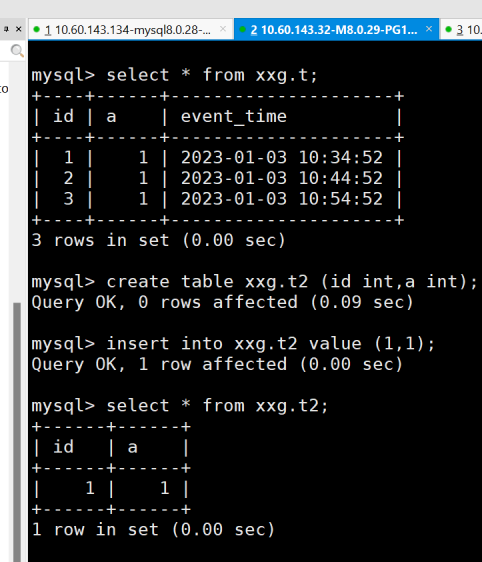Close the 10.60.143.134-mysql8.0.28 tab

(x=223, y=29)
